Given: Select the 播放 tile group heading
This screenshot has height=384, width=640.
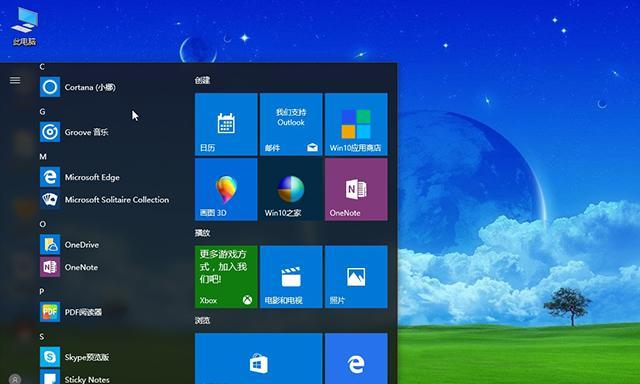Looking at the screenshot, I should coord(202,233).
